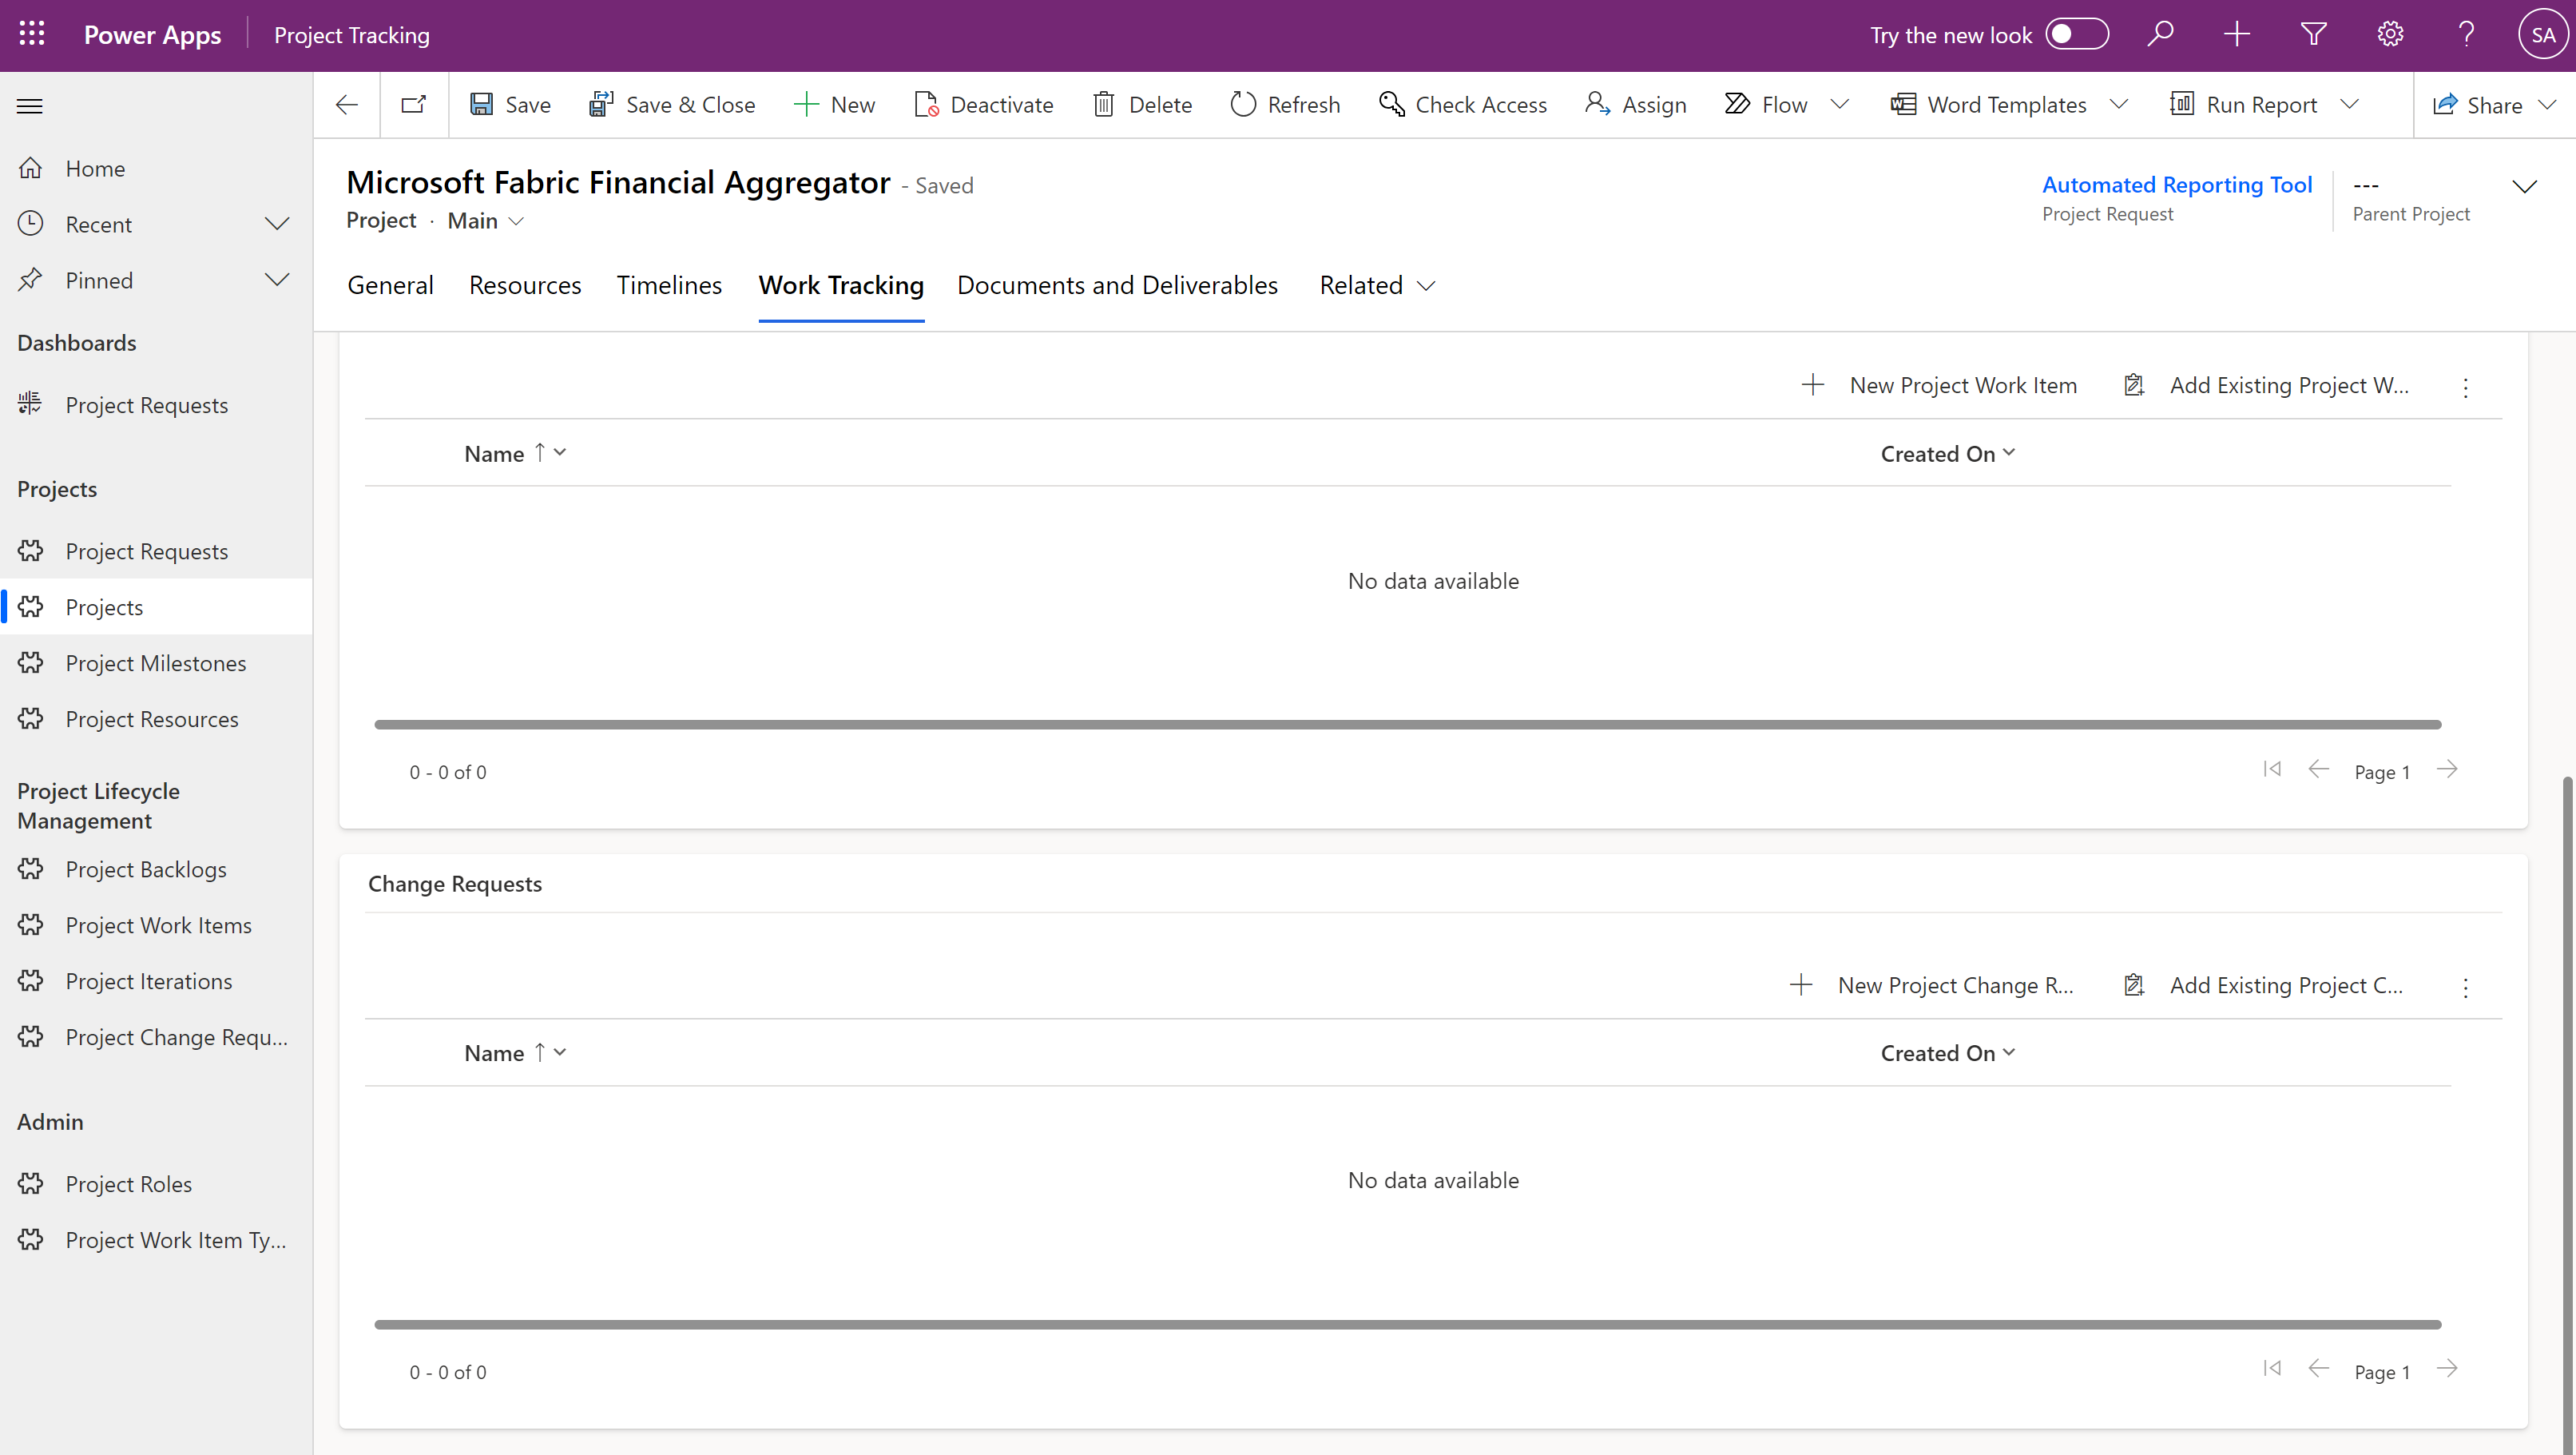
Task: Open Documents and Deliverables tab
Action: (x=1117, y=286)
